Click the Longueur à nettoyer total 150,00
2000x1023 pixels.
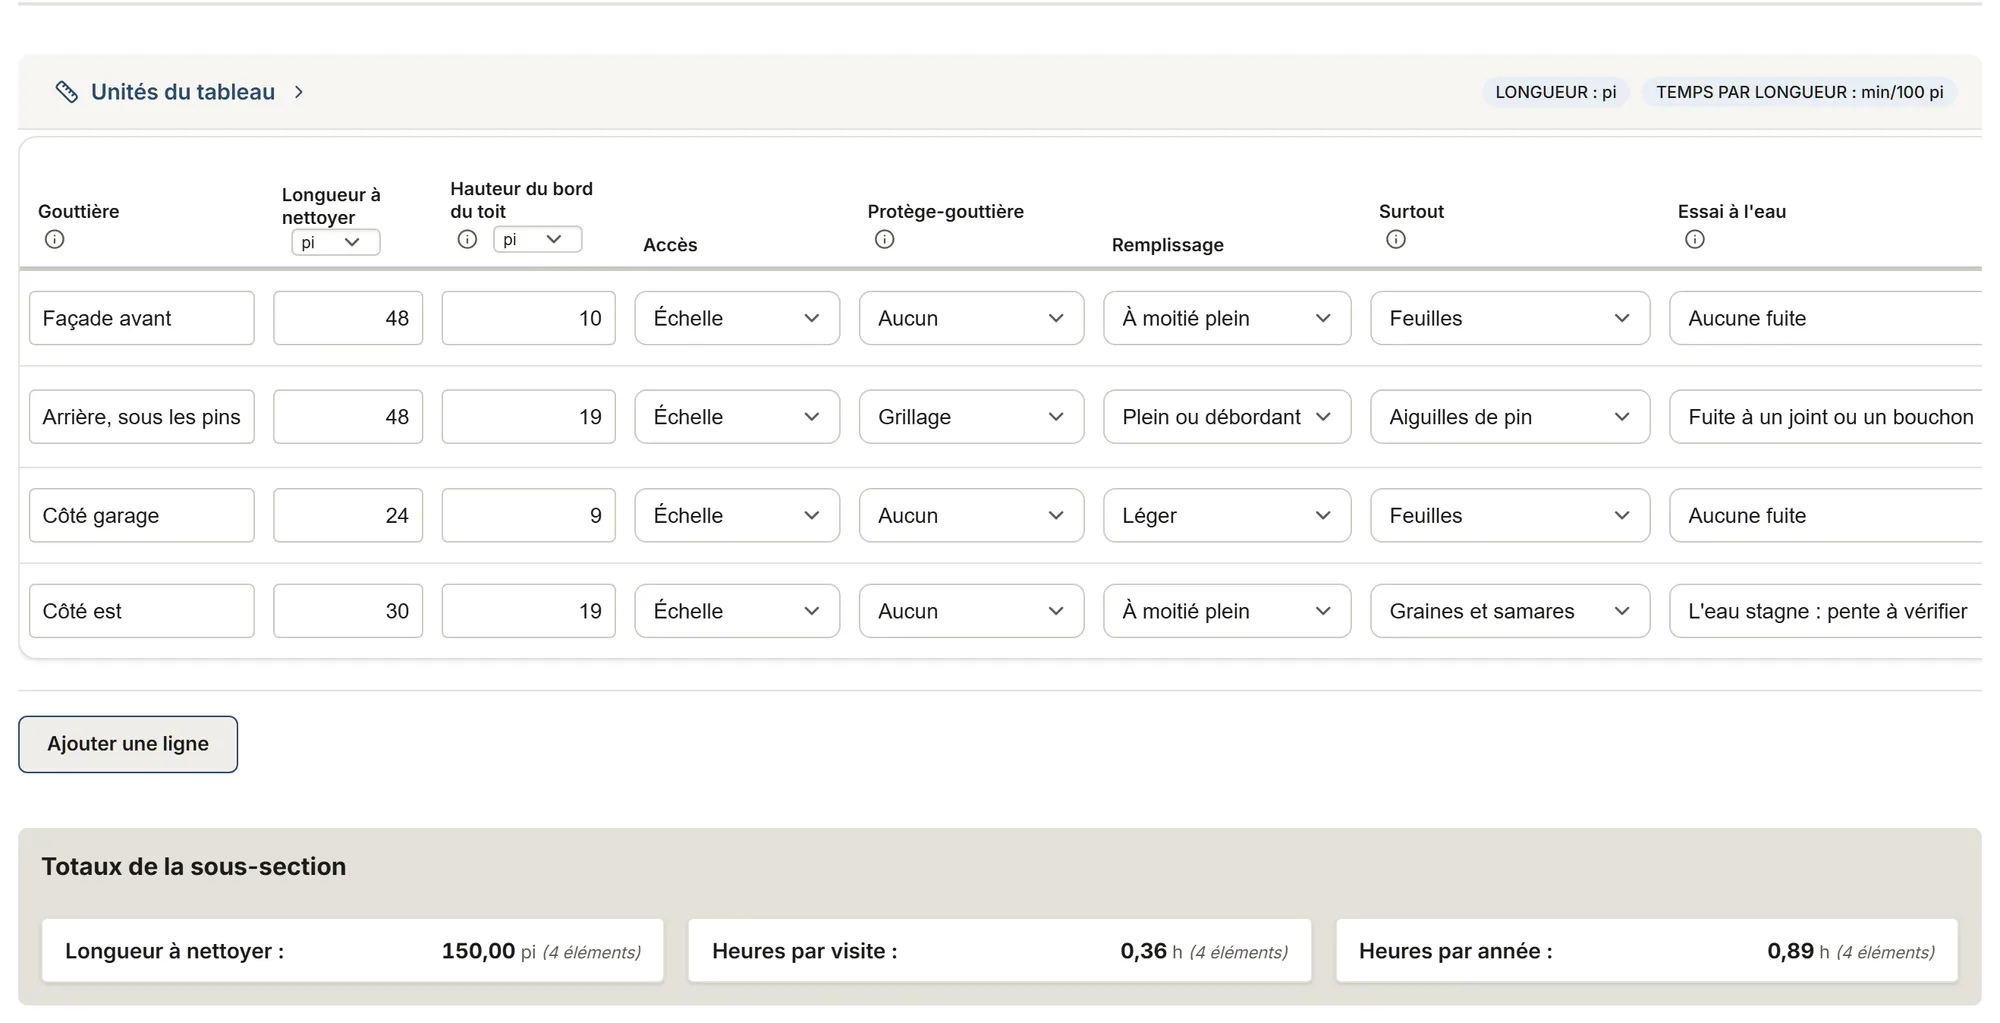coord(478,951)
